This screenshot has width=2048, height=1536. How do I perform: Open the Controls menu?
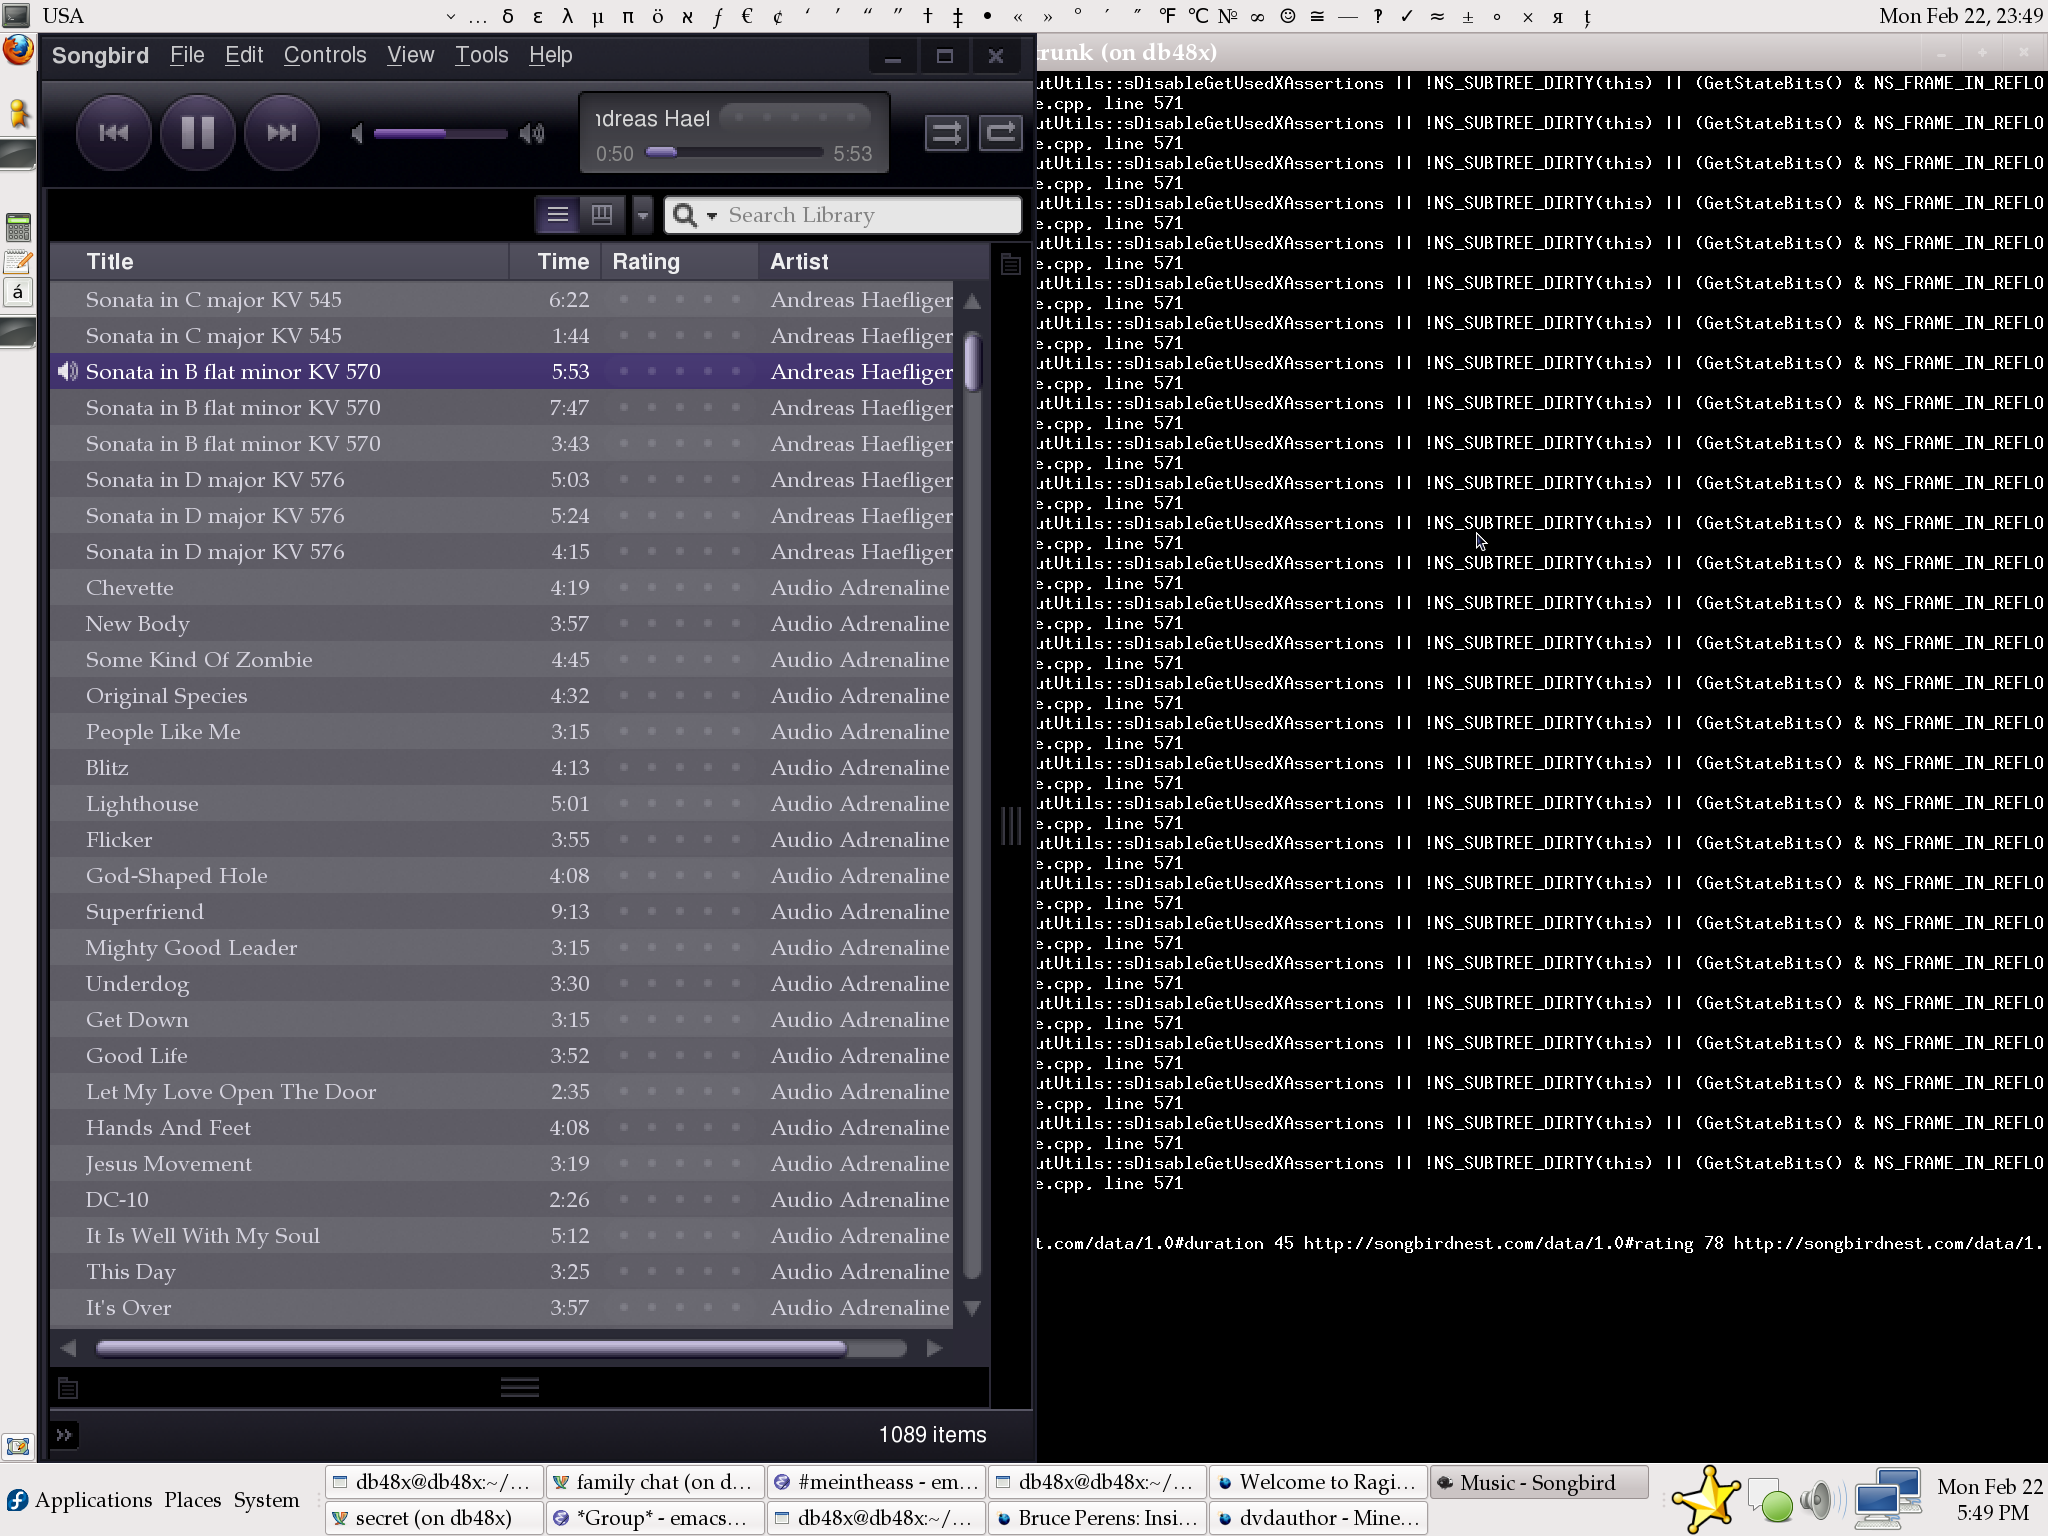point(325,55)
